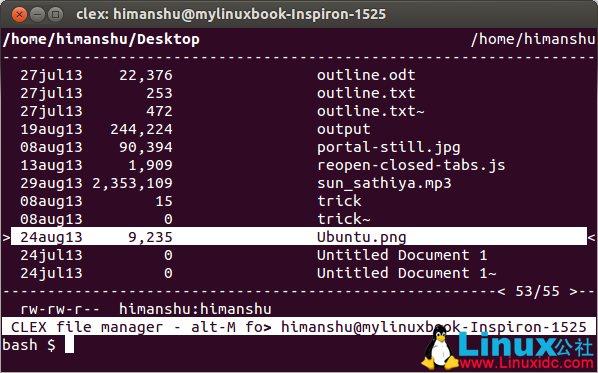The image size is (598, 373).
Task: Click the 13aug13 date entry
Action: pos(51,165)
